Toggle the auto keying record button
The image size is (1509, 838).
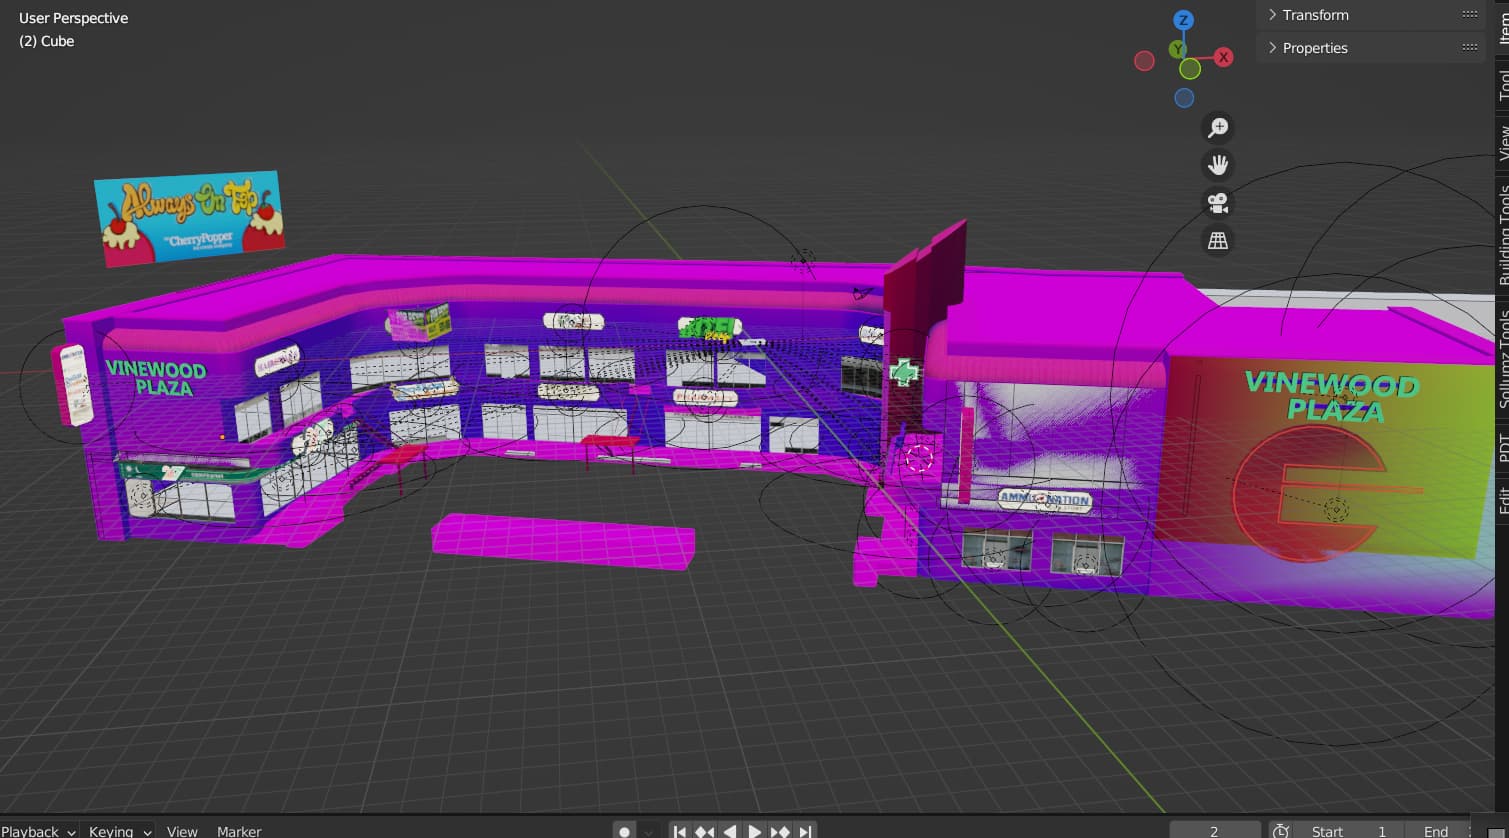(625, 831)
